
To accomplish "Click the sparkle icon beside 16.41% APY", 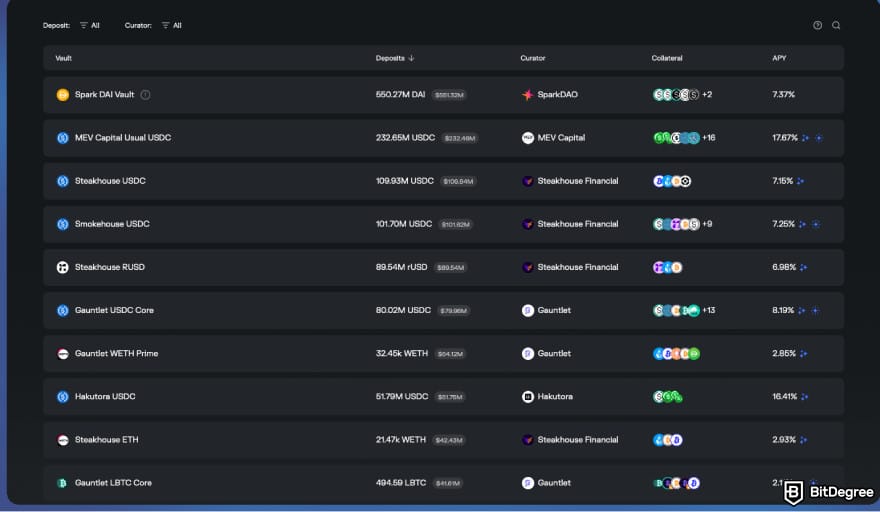I will coord(805,397).
